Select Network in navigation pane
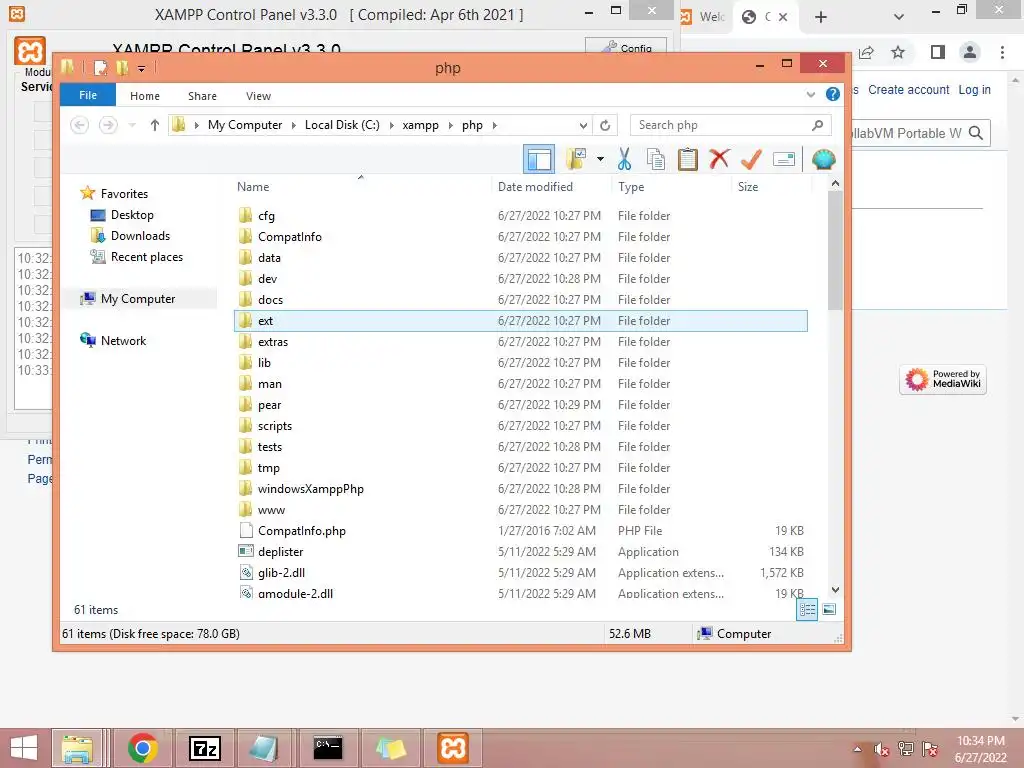This screenshot has height=768, width=1024. 123,340
